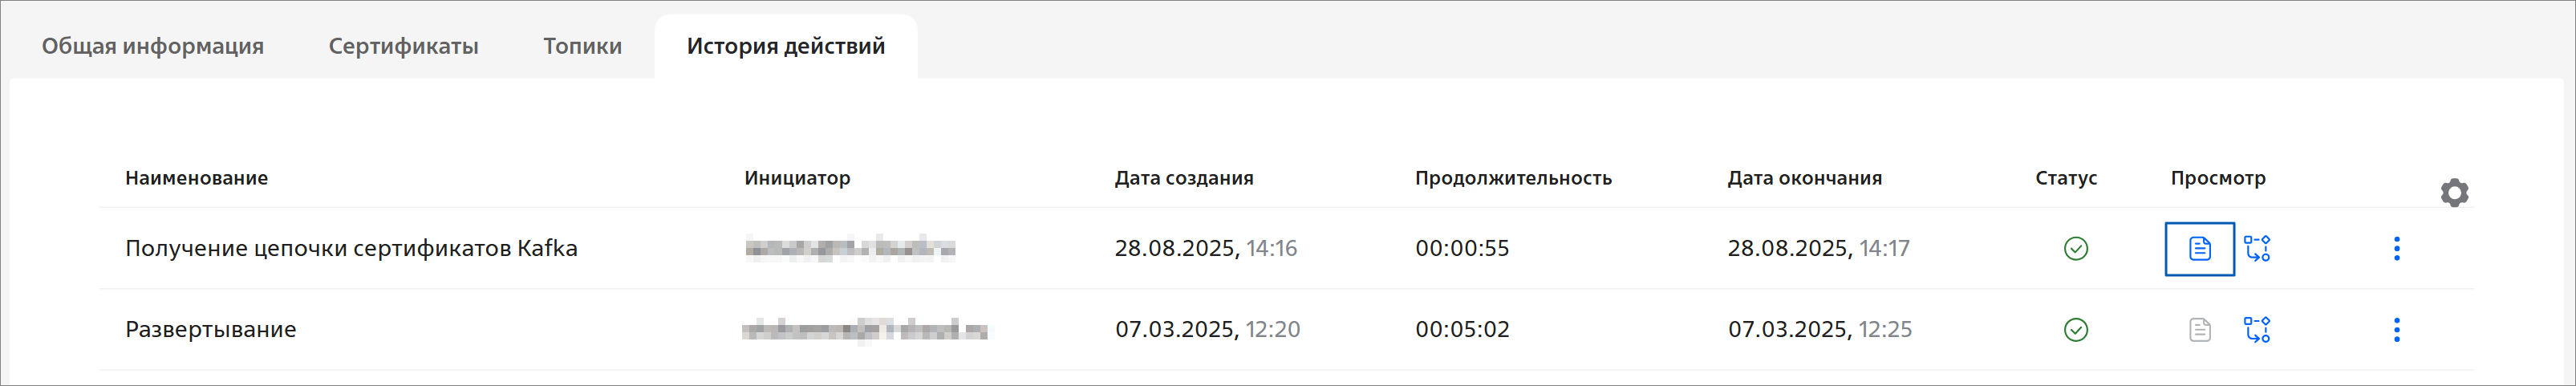
Task: Switch to the Общая информация tab
Action: 153,46
